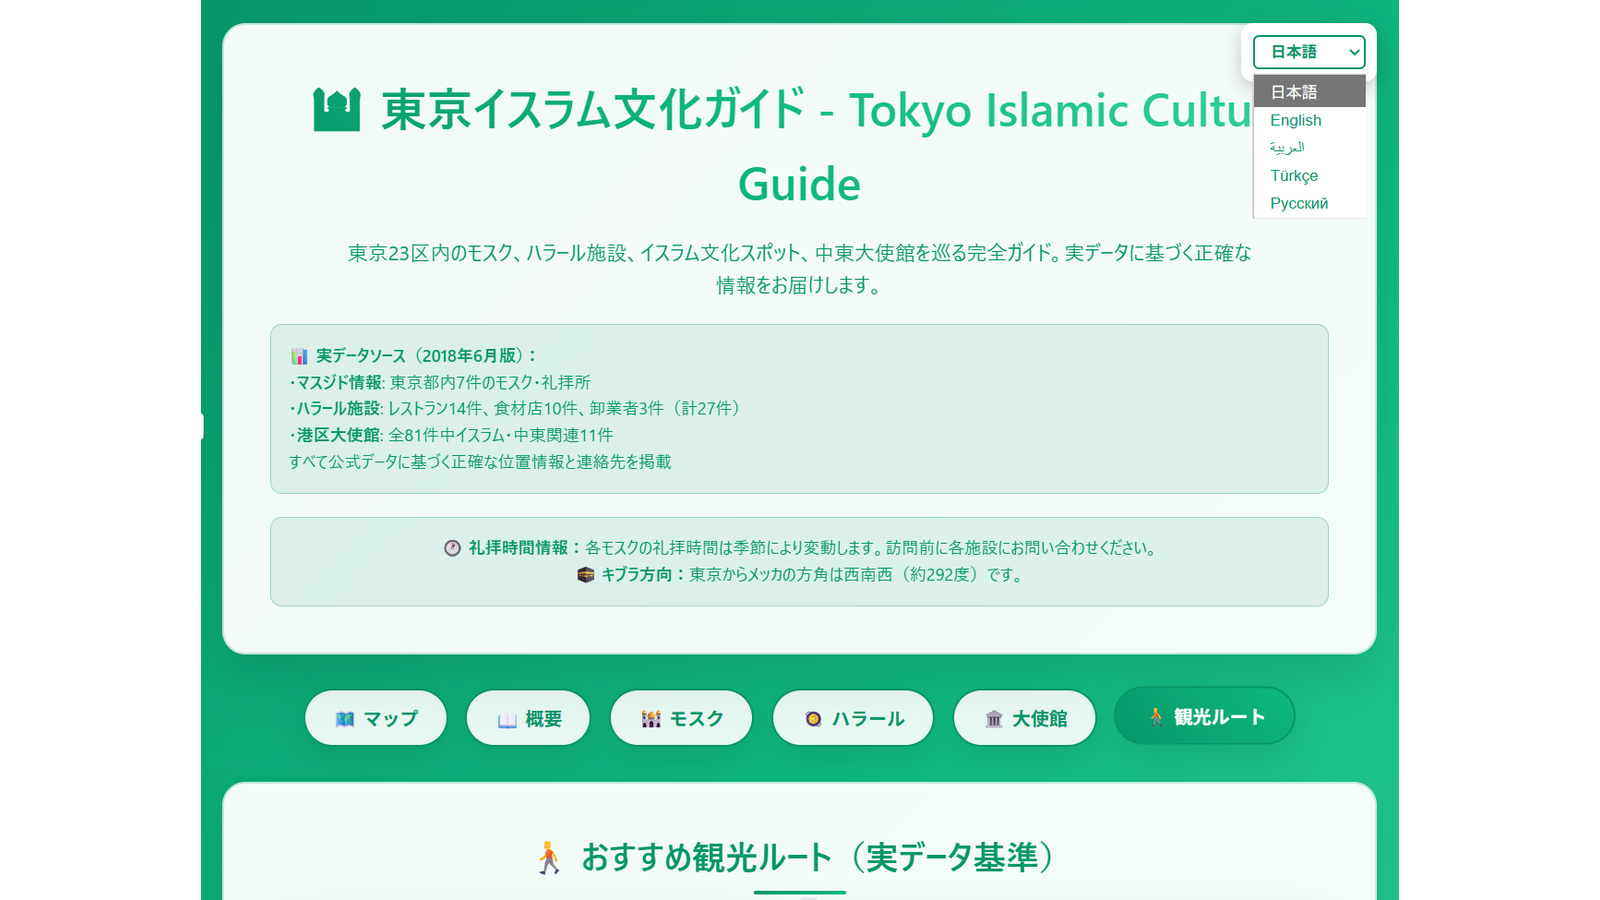Switch language to Русский

pyautogui.click(x=1309, y=203)
